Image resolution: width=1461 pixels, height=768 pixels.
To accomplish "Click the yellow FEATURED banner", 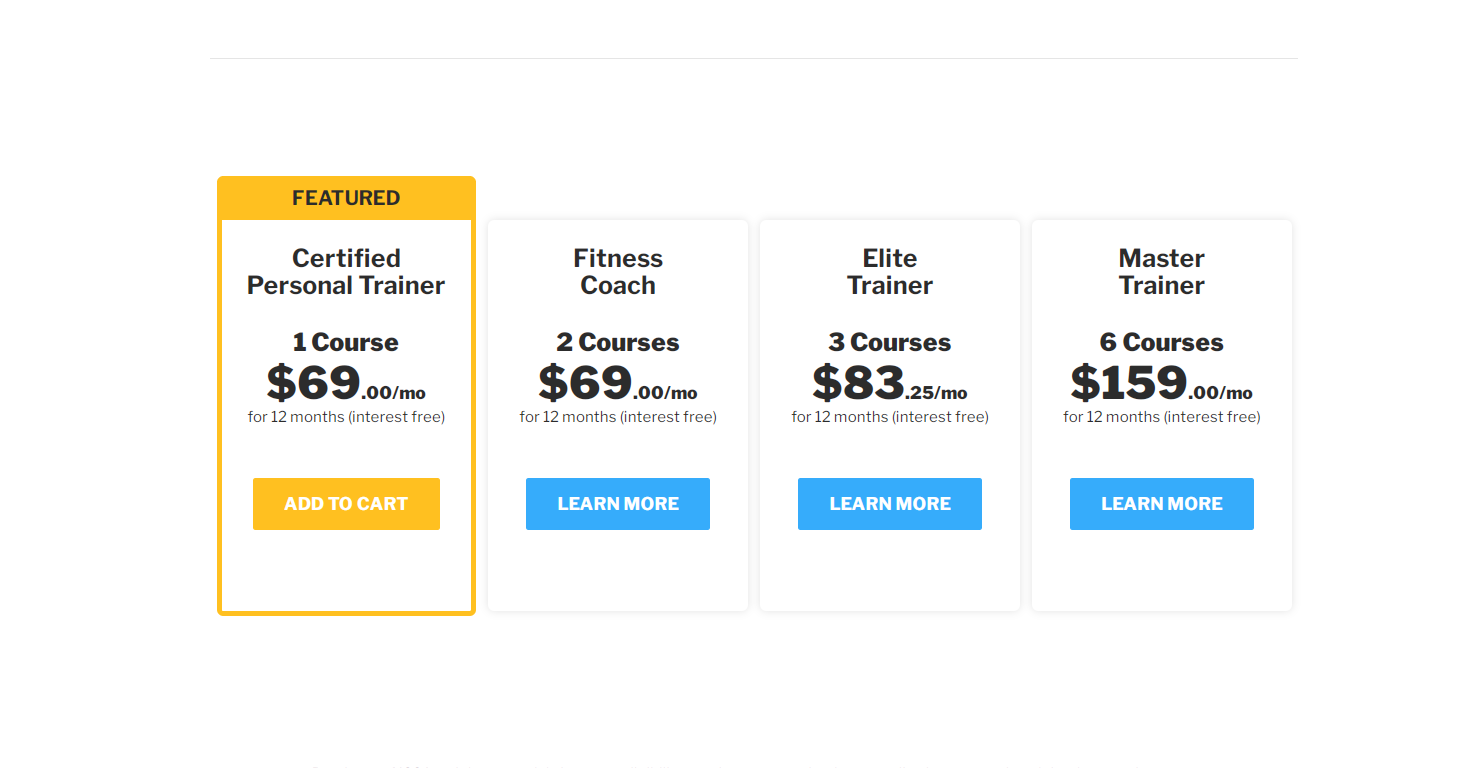I will pos(346,198).
